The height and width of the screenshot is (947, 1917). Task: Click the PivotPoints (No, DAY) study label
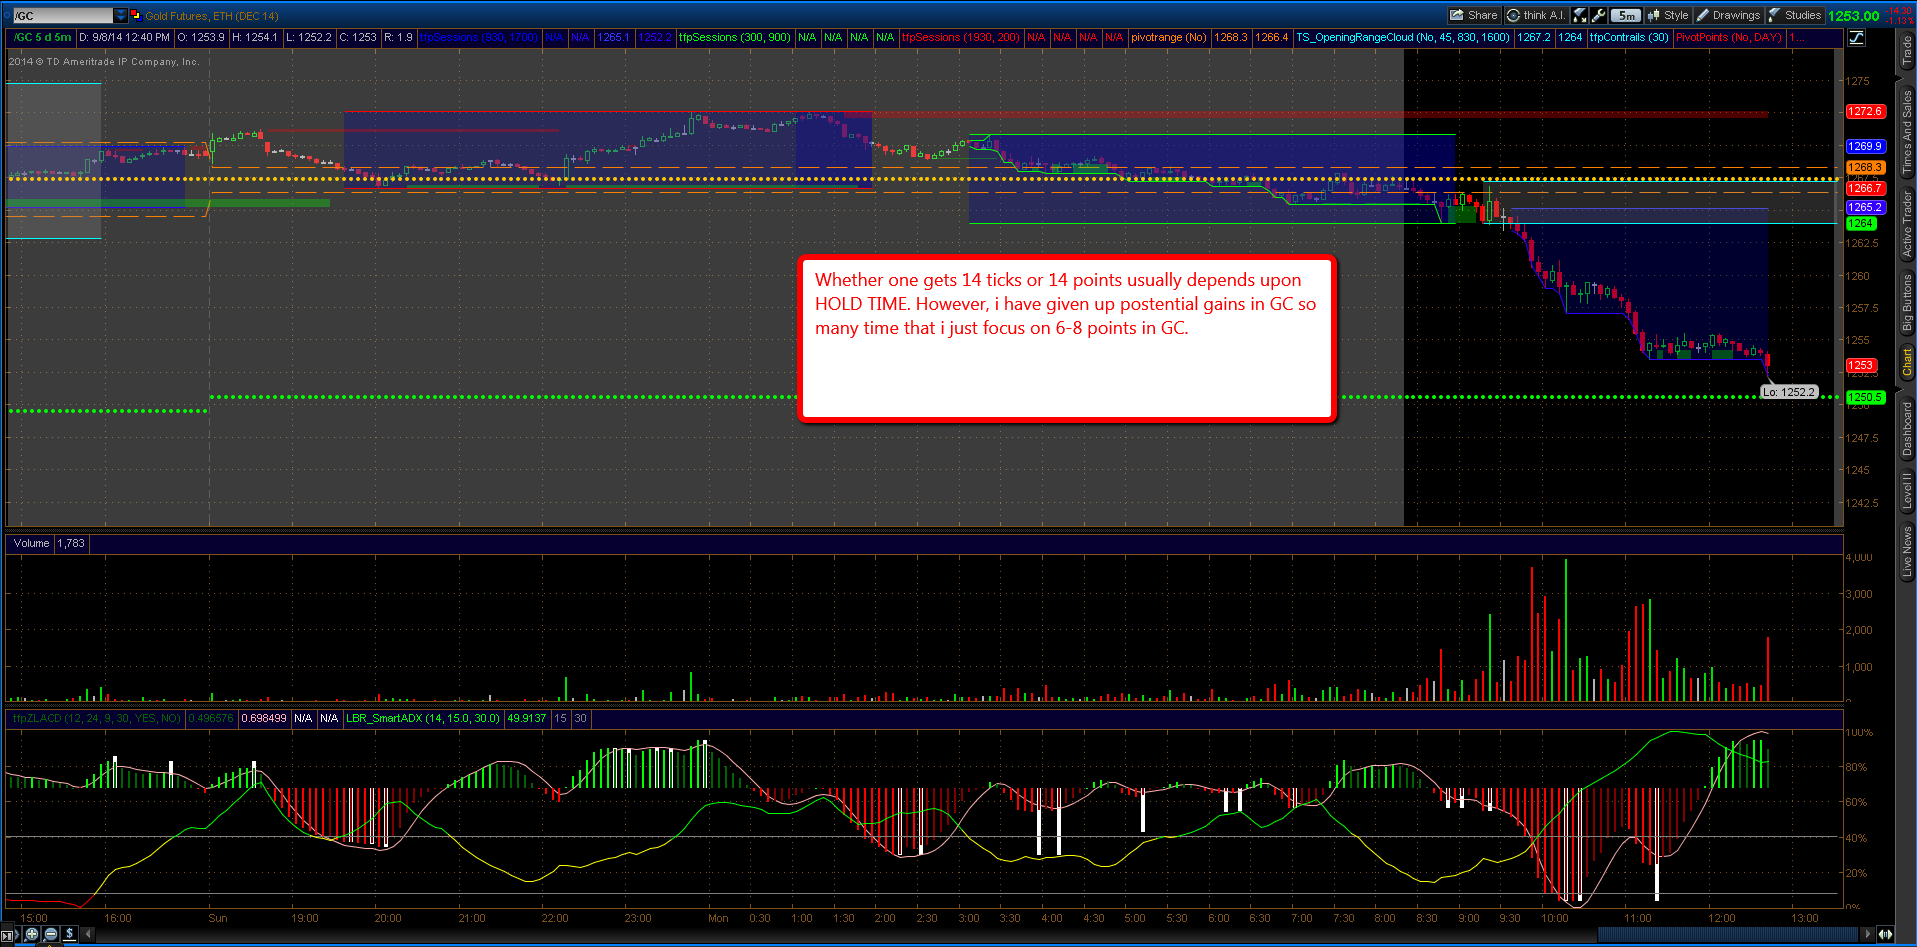tap(1729, 38)
